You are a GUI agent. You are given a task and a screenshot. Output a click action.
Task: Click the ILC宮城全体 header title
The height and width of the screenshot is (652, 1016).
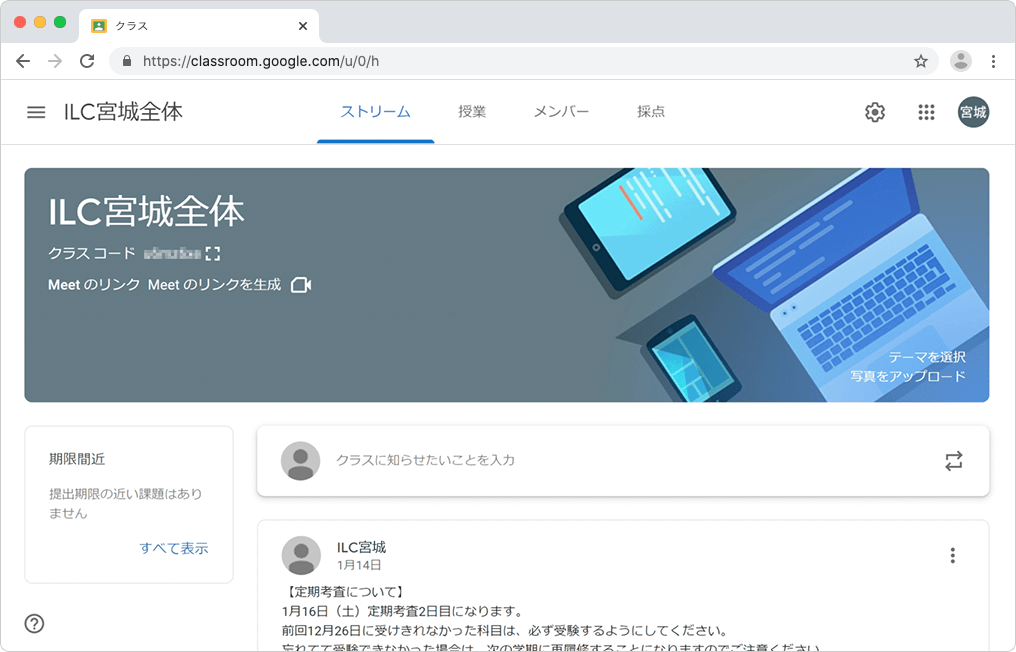pyautogui.click(x=123, y=111)
